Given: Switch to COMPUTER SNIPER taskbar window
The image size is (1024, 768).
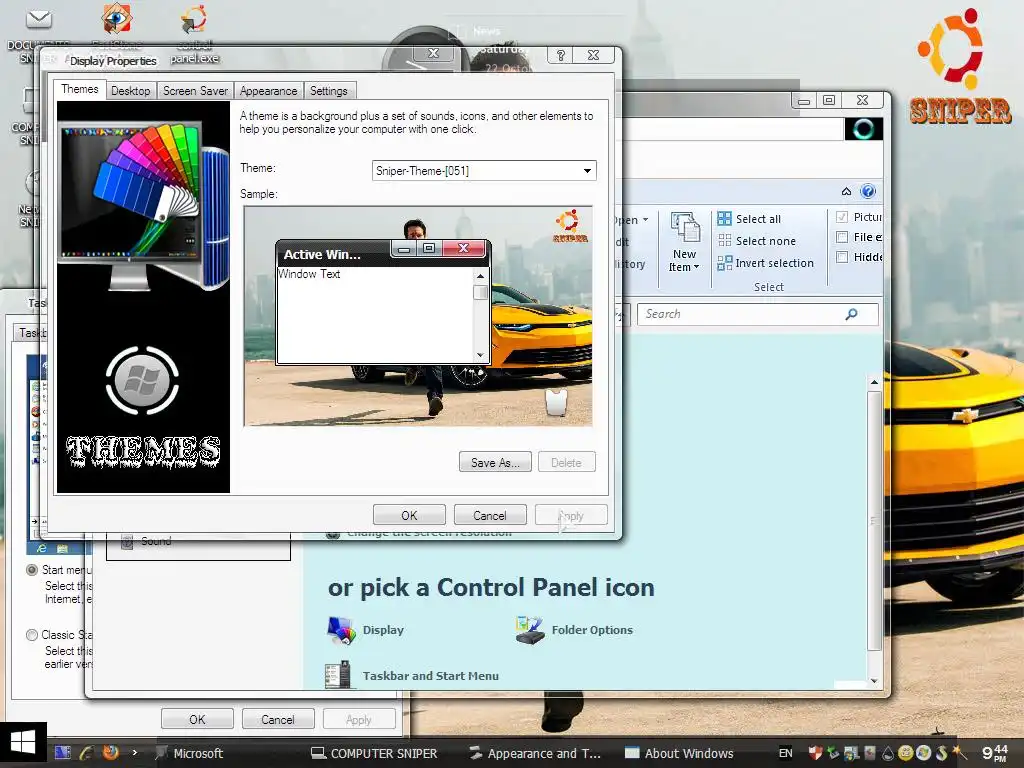Looking at the screenshot, I should click(374, 753).
